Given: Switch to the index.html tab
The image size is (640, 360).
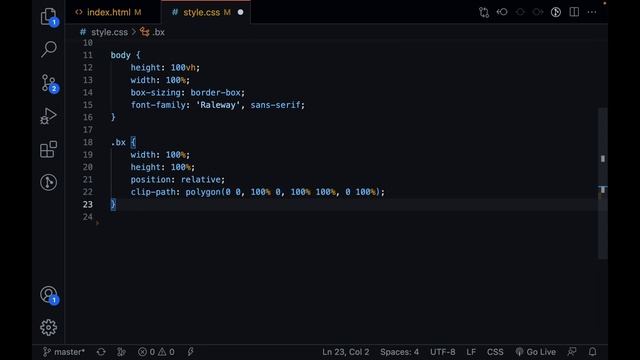Looking at the screenshot, I should click(108, 12).
